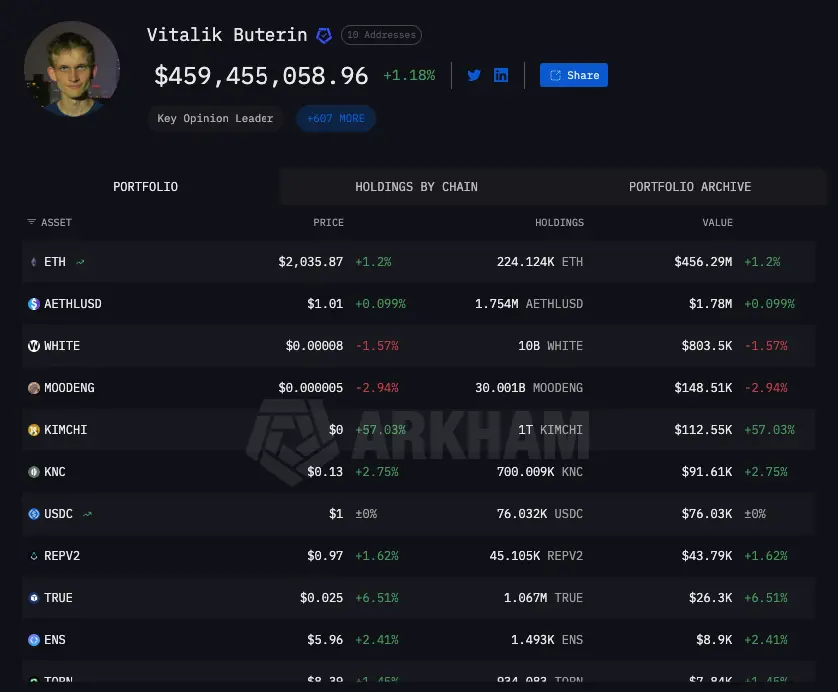The width and height of the screenshot is (838, 692).
Task: Open the LinkedIn icon
Action: 501,74
